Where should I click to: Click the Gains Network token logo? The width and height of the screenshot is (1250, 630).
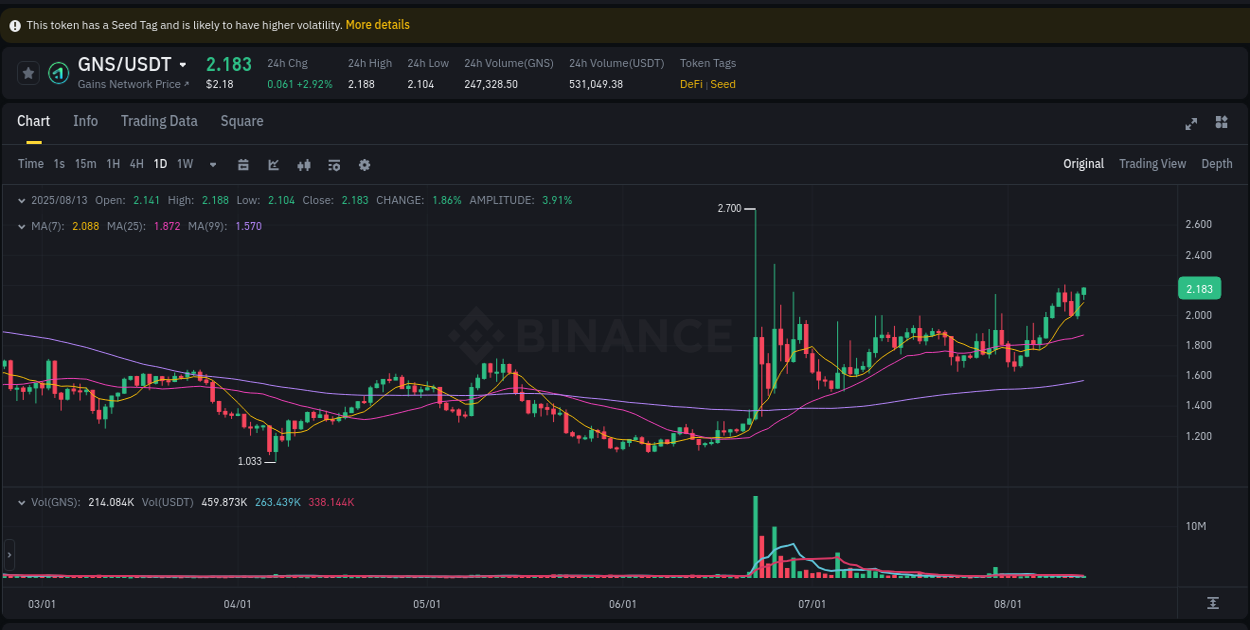pos(57,72)
